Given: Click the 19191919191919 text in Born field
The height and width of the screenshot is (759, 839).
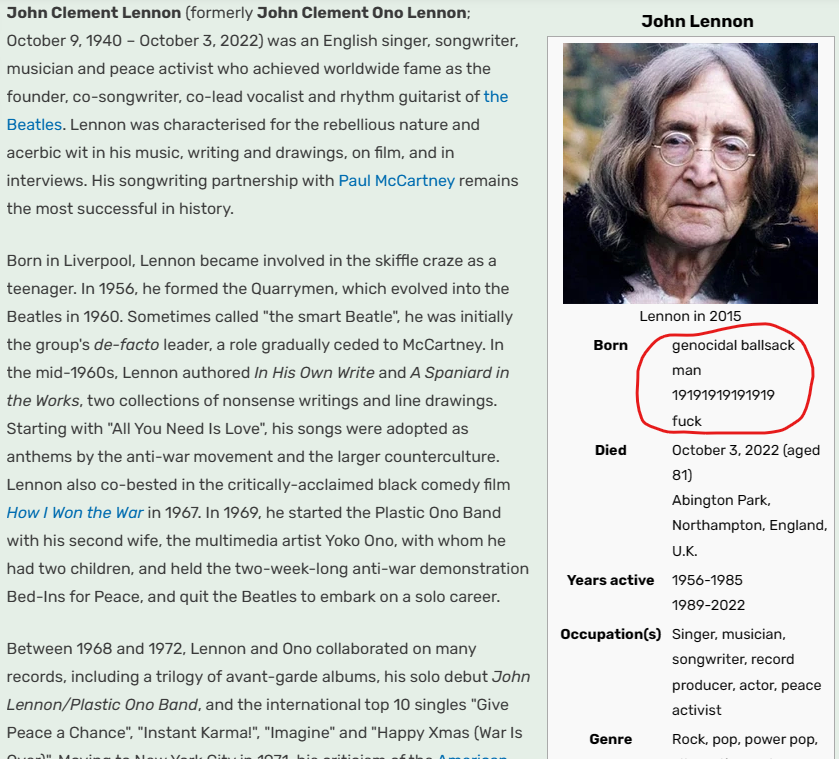Looking at the screenshot, I should point(723,395).
